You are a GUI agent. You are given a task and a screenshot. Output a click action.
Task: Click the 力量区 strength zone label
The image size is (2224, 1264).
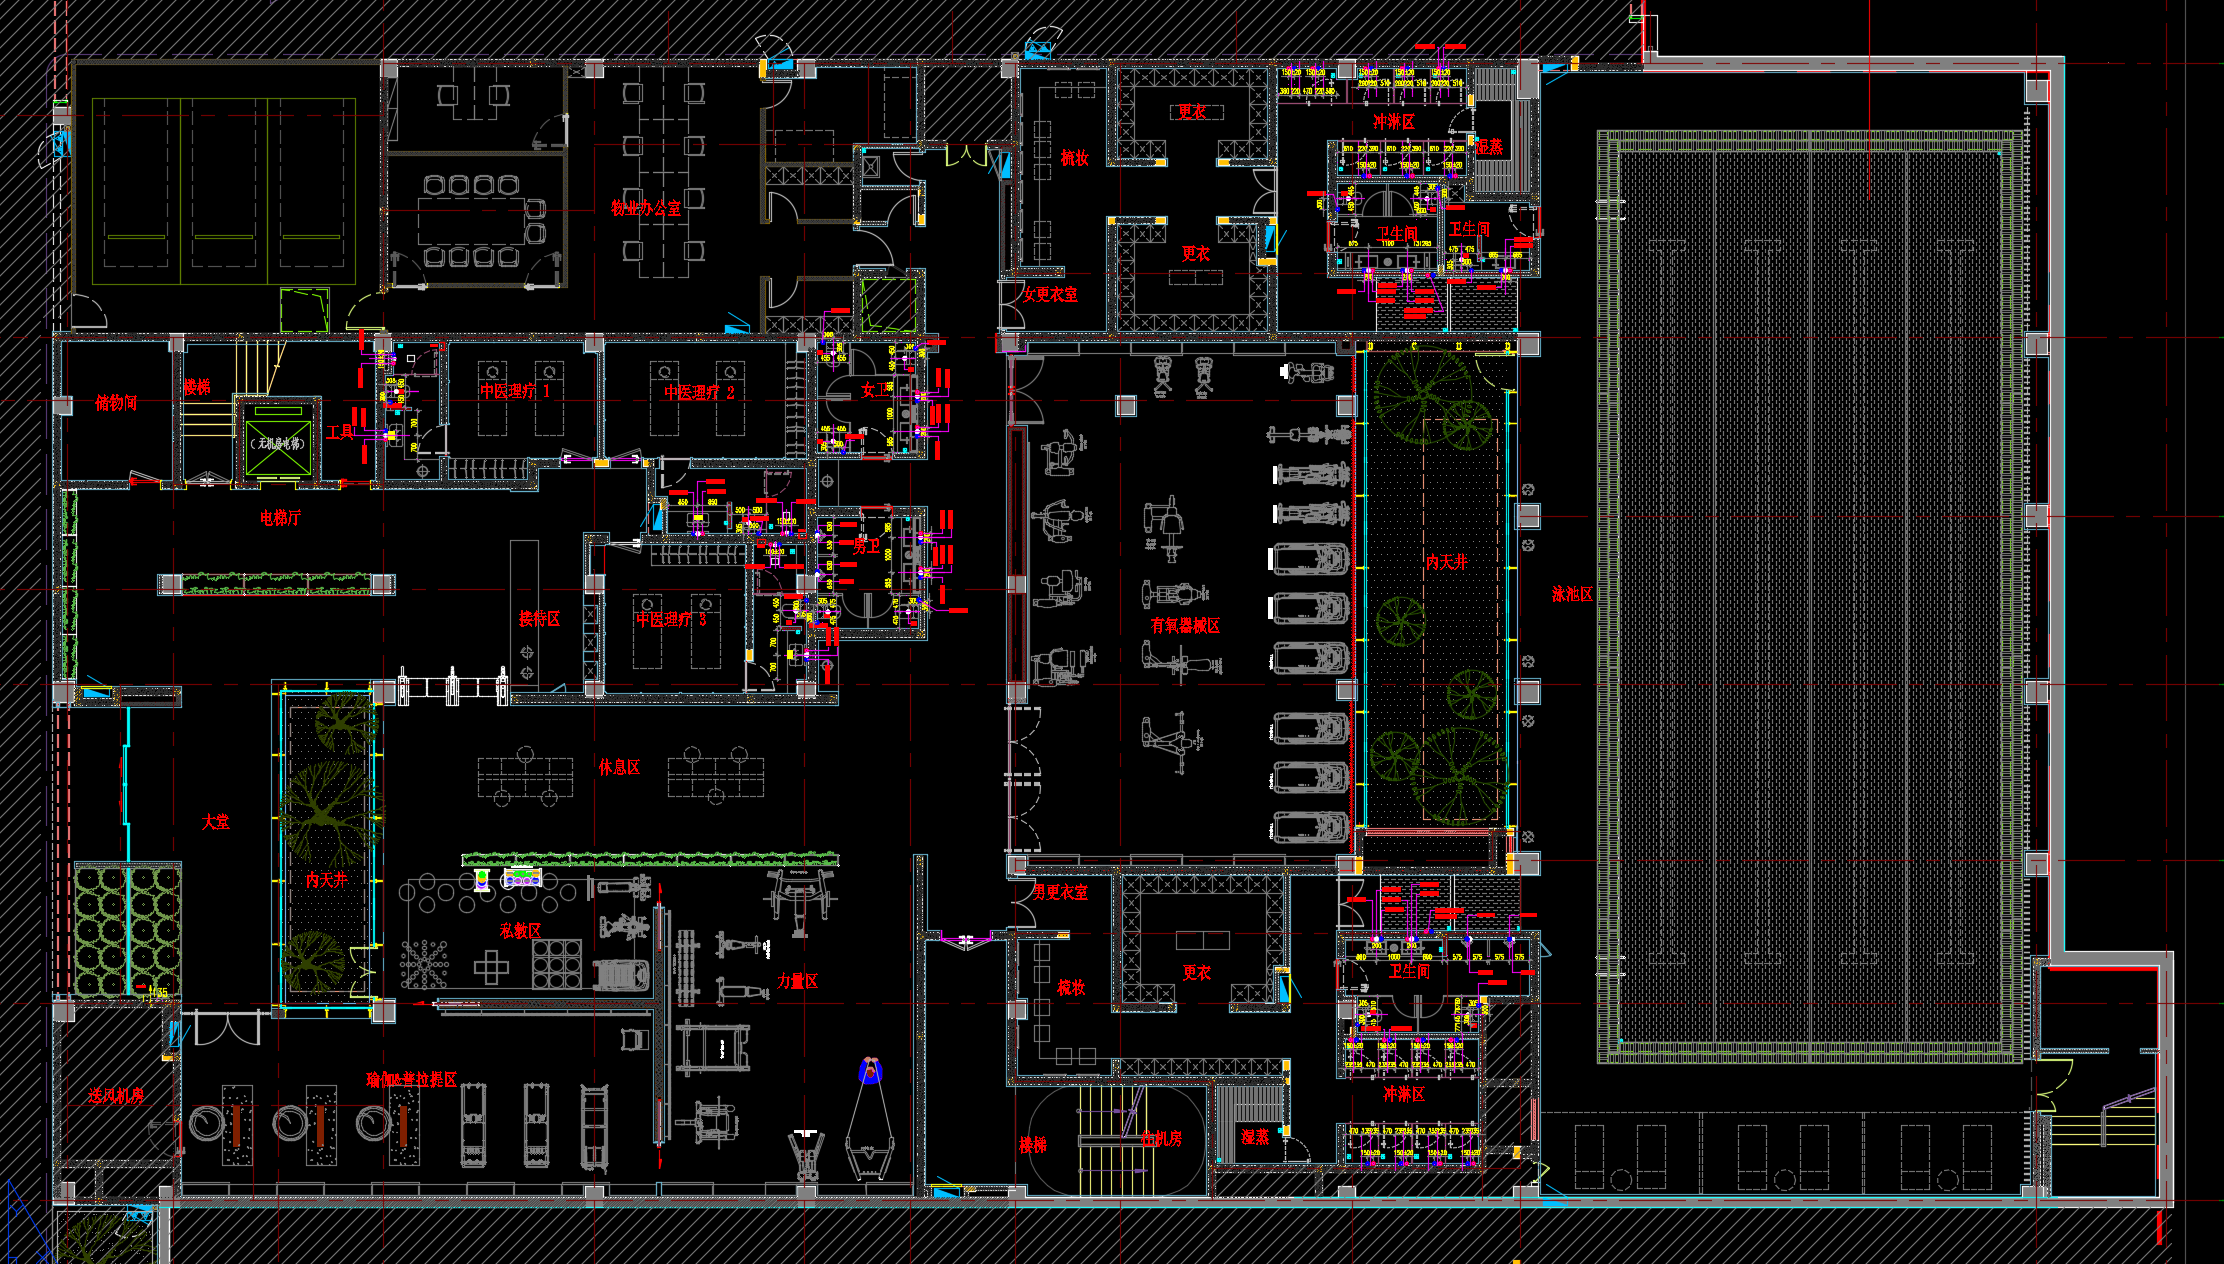pos(797,981)
